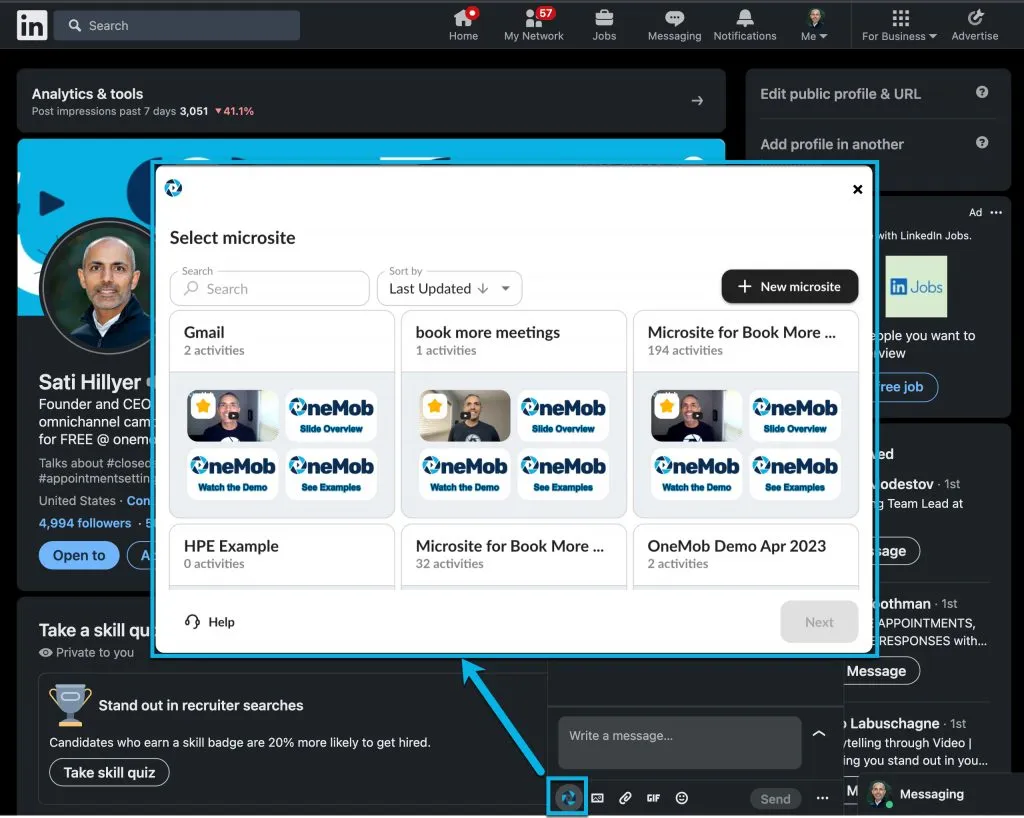Click the Labuschagne profile name
Viewport: 1024px width, 818px height.
[893, 723]
